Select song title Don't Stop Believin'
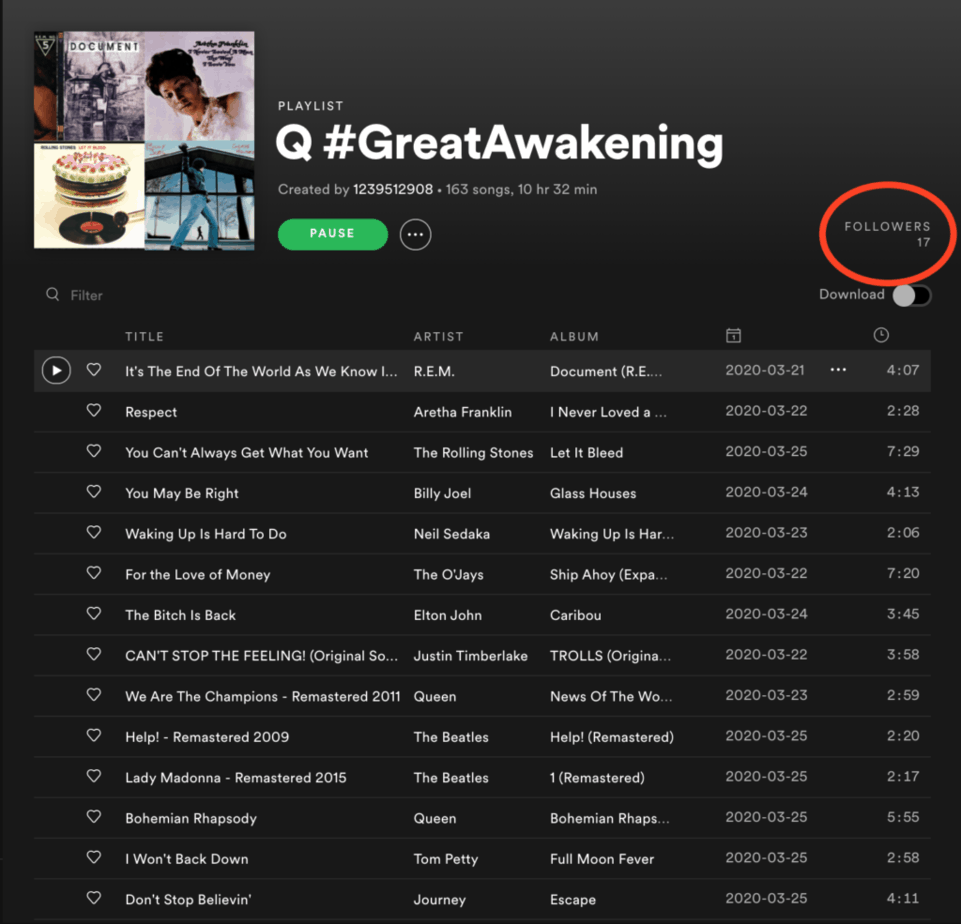Image resolution: width=961 pixels, height=924 pixels. pos(188,899)
